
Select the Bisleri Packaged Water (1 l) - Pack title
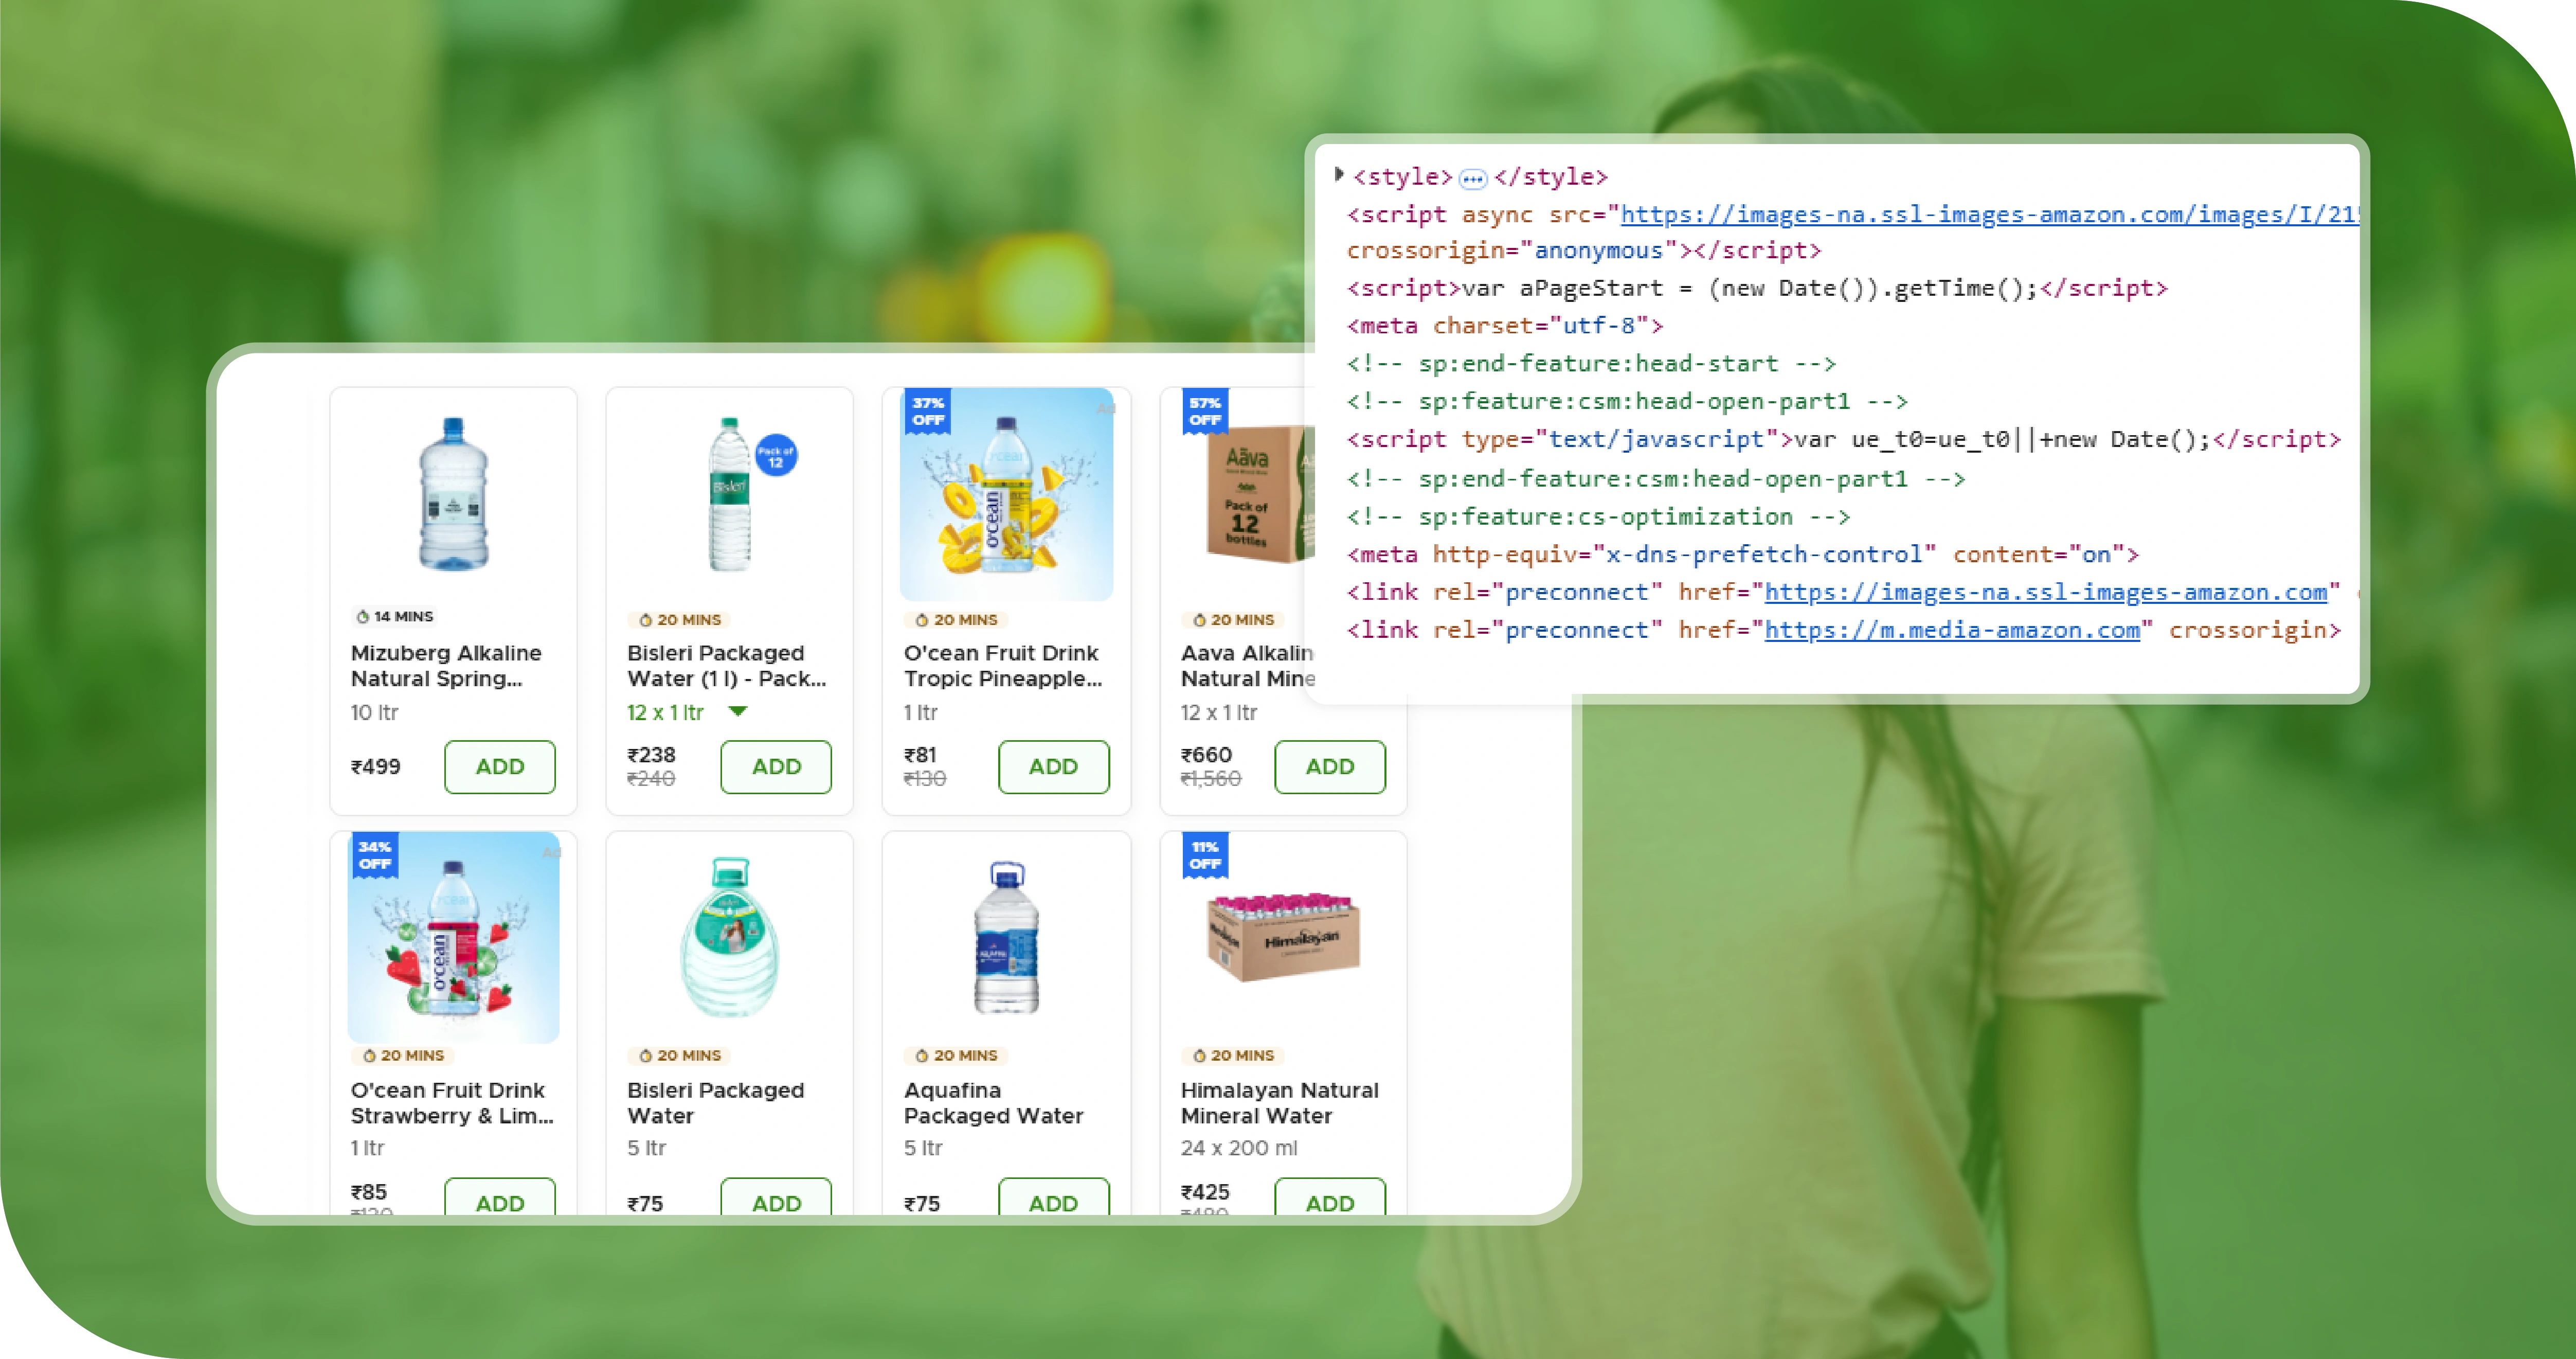(x=727, y=666)
